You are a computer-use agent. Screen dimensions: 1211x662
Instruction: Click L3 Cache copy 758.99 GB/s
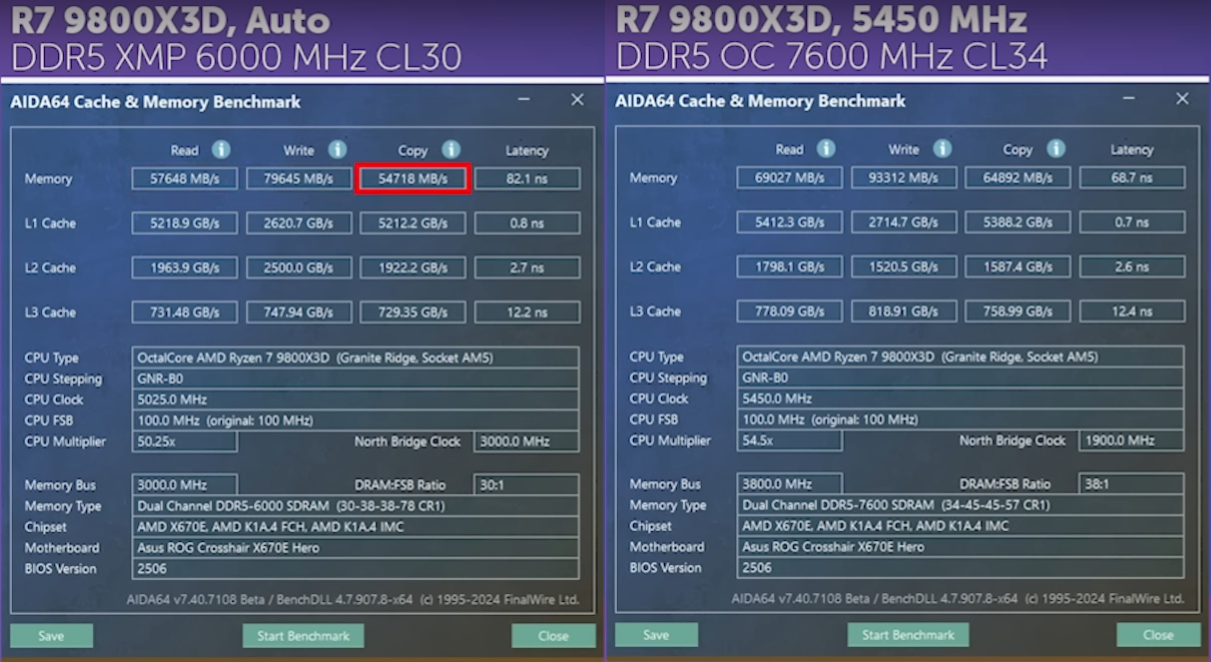coord(1017,311)
